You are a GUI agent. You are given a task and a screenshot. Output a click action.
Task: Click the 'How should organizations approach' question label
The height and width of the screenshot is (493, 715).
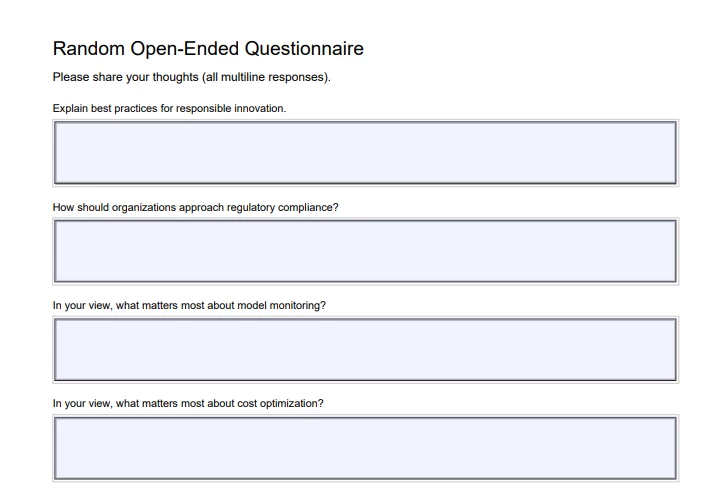pos(196,208)
